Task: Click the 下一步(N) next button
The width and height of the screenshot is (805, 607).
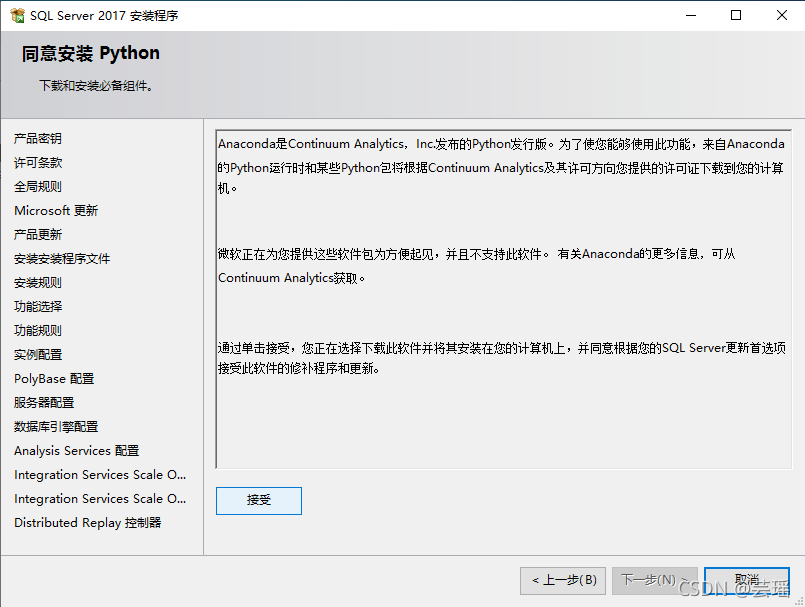Action: 655,580
